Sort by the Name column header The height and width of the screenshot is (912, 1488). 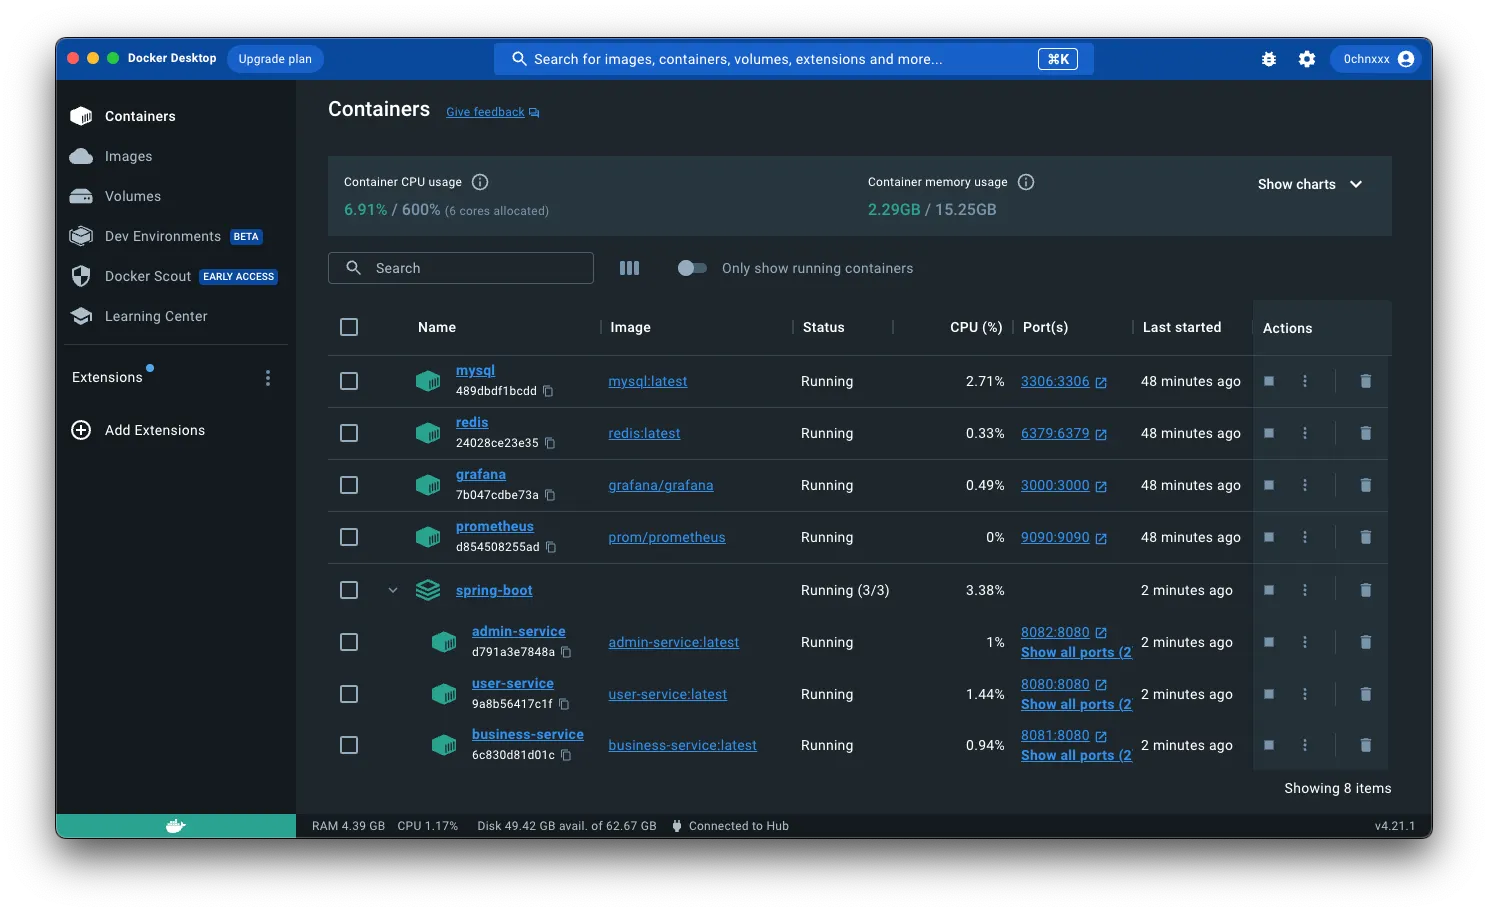pyautogui.click(x=437, y=327)
